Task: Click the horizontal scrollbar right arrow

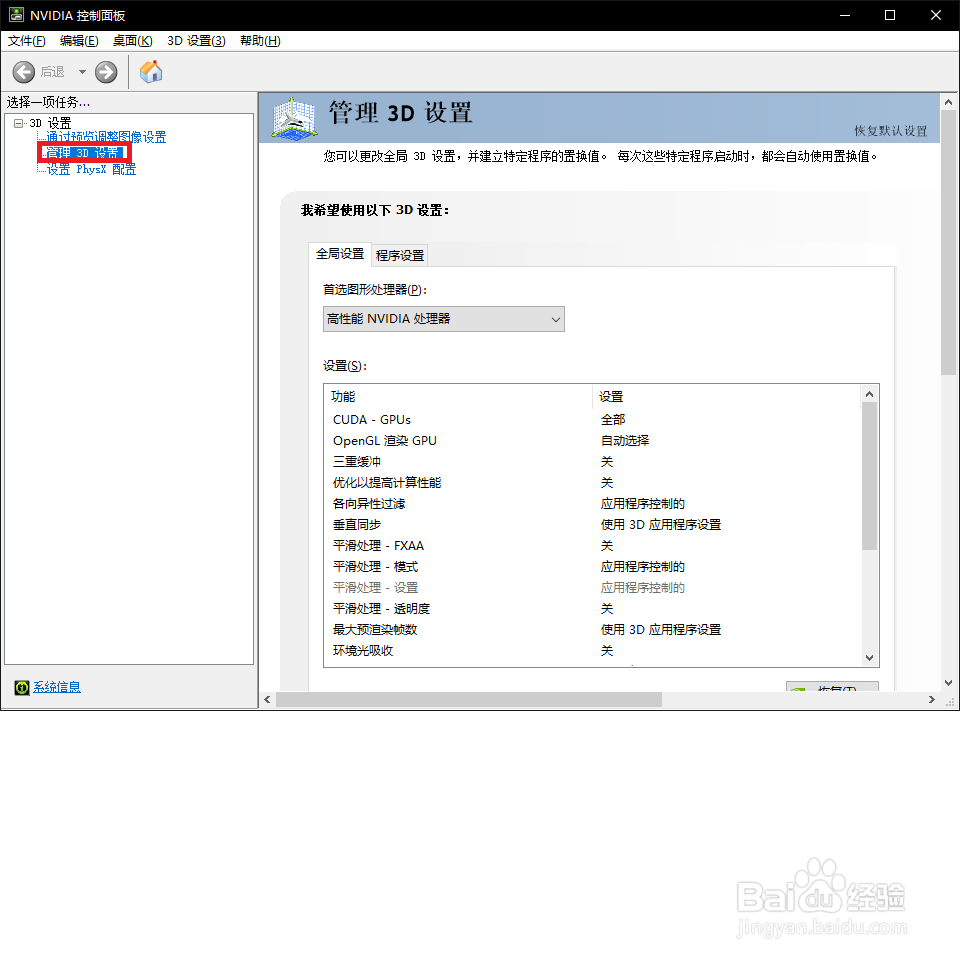Action: [x=932, y=699]
